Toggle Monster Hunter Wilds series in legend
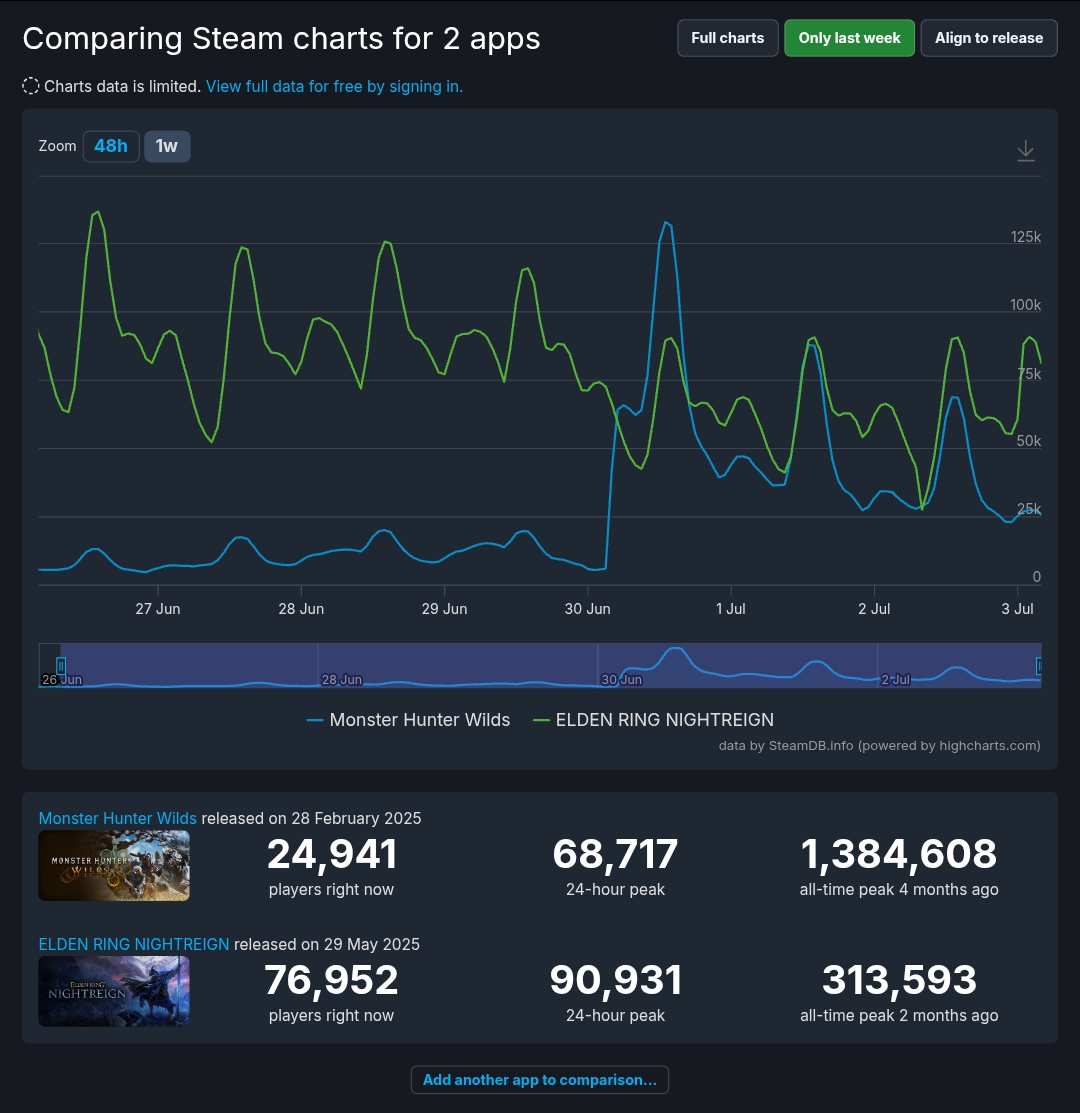The height and width of the screenshot is (1113, 1080). pyautogui.click(x=409, y=720)
